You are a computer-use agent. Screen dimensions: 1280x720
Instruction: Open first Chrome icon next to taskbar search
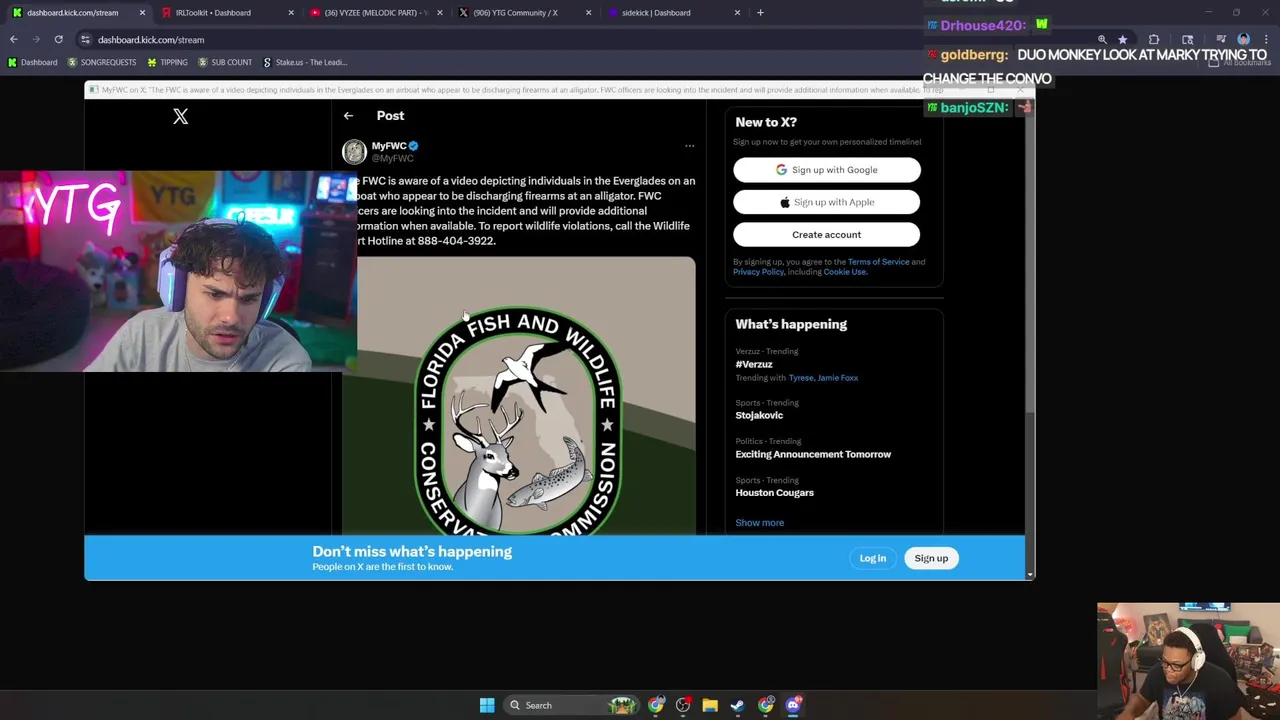click(x=656, y=705)
